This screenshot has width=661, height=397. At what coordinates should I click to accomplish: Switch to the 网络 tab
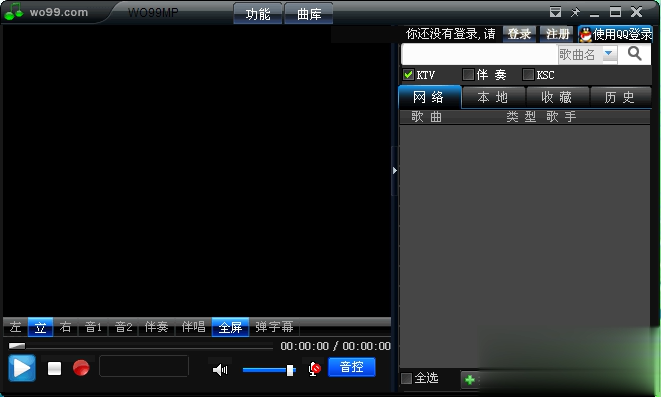coord(429,97)
